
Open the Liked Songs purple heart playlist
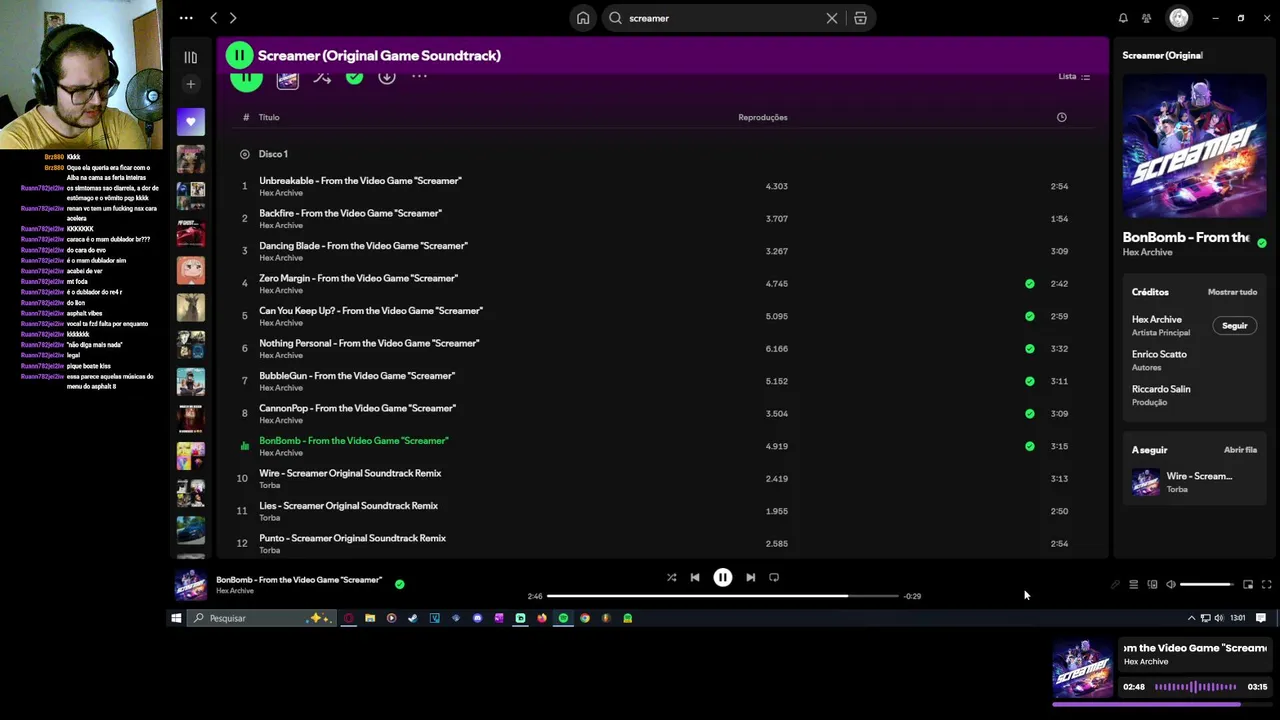pyautogui.click(x=190, y=122)
